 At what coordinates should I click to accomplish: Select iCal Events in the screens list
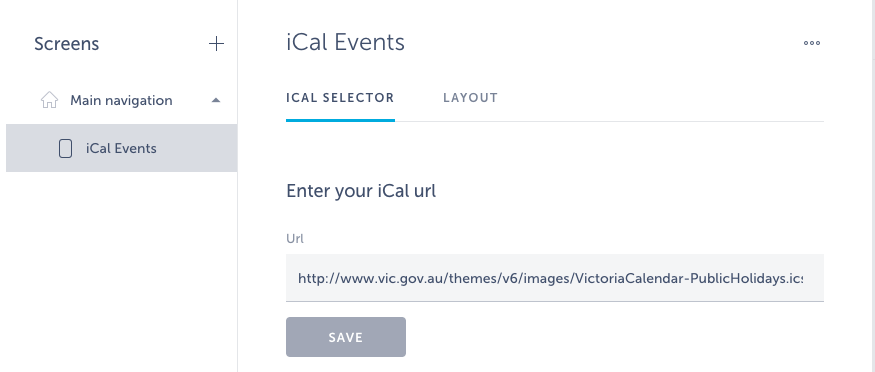coord(121,148)
